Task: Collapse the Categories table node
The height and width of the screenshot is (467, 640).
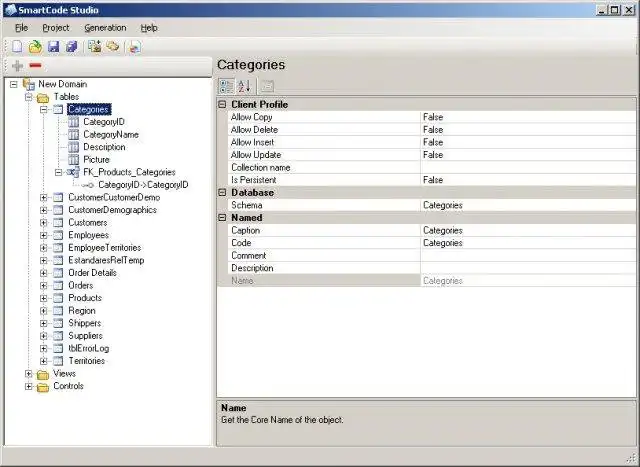Action: [44, 109]
